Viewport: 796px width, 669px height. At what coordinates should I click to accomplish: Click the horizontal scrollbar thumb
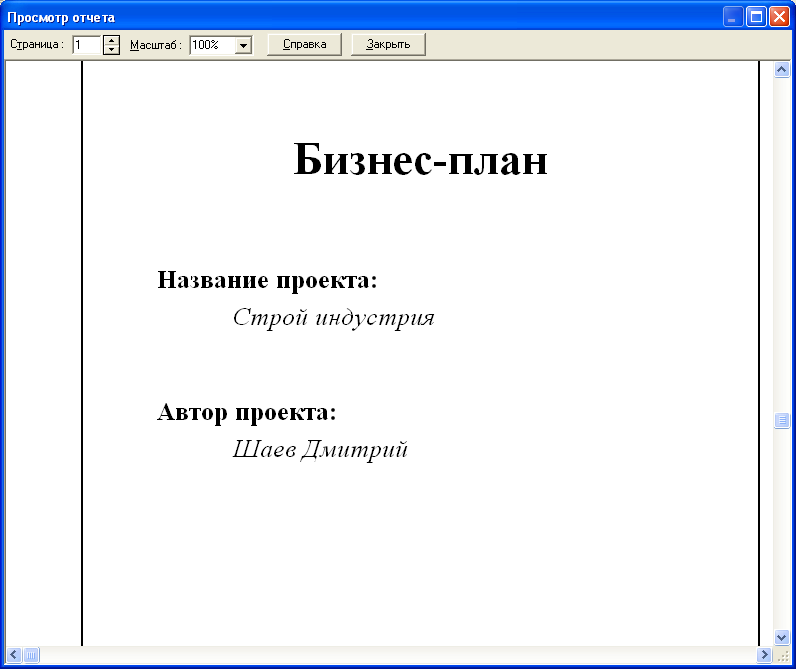31,655
